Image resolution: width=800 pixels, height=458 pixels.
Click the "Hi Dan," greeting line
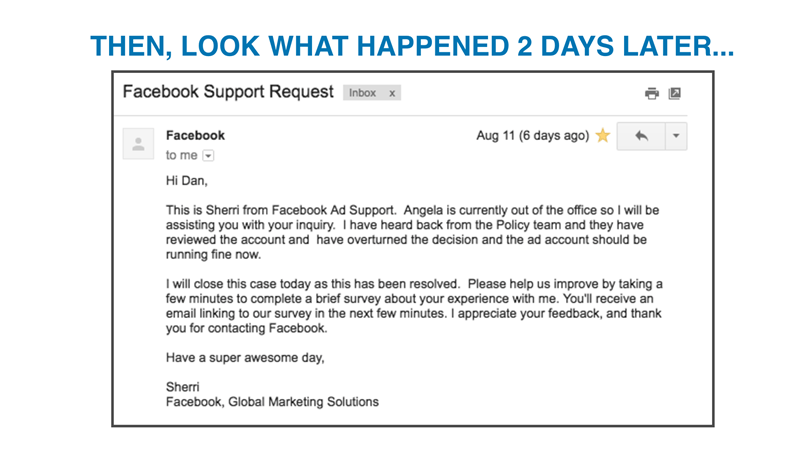click(187, 181)
